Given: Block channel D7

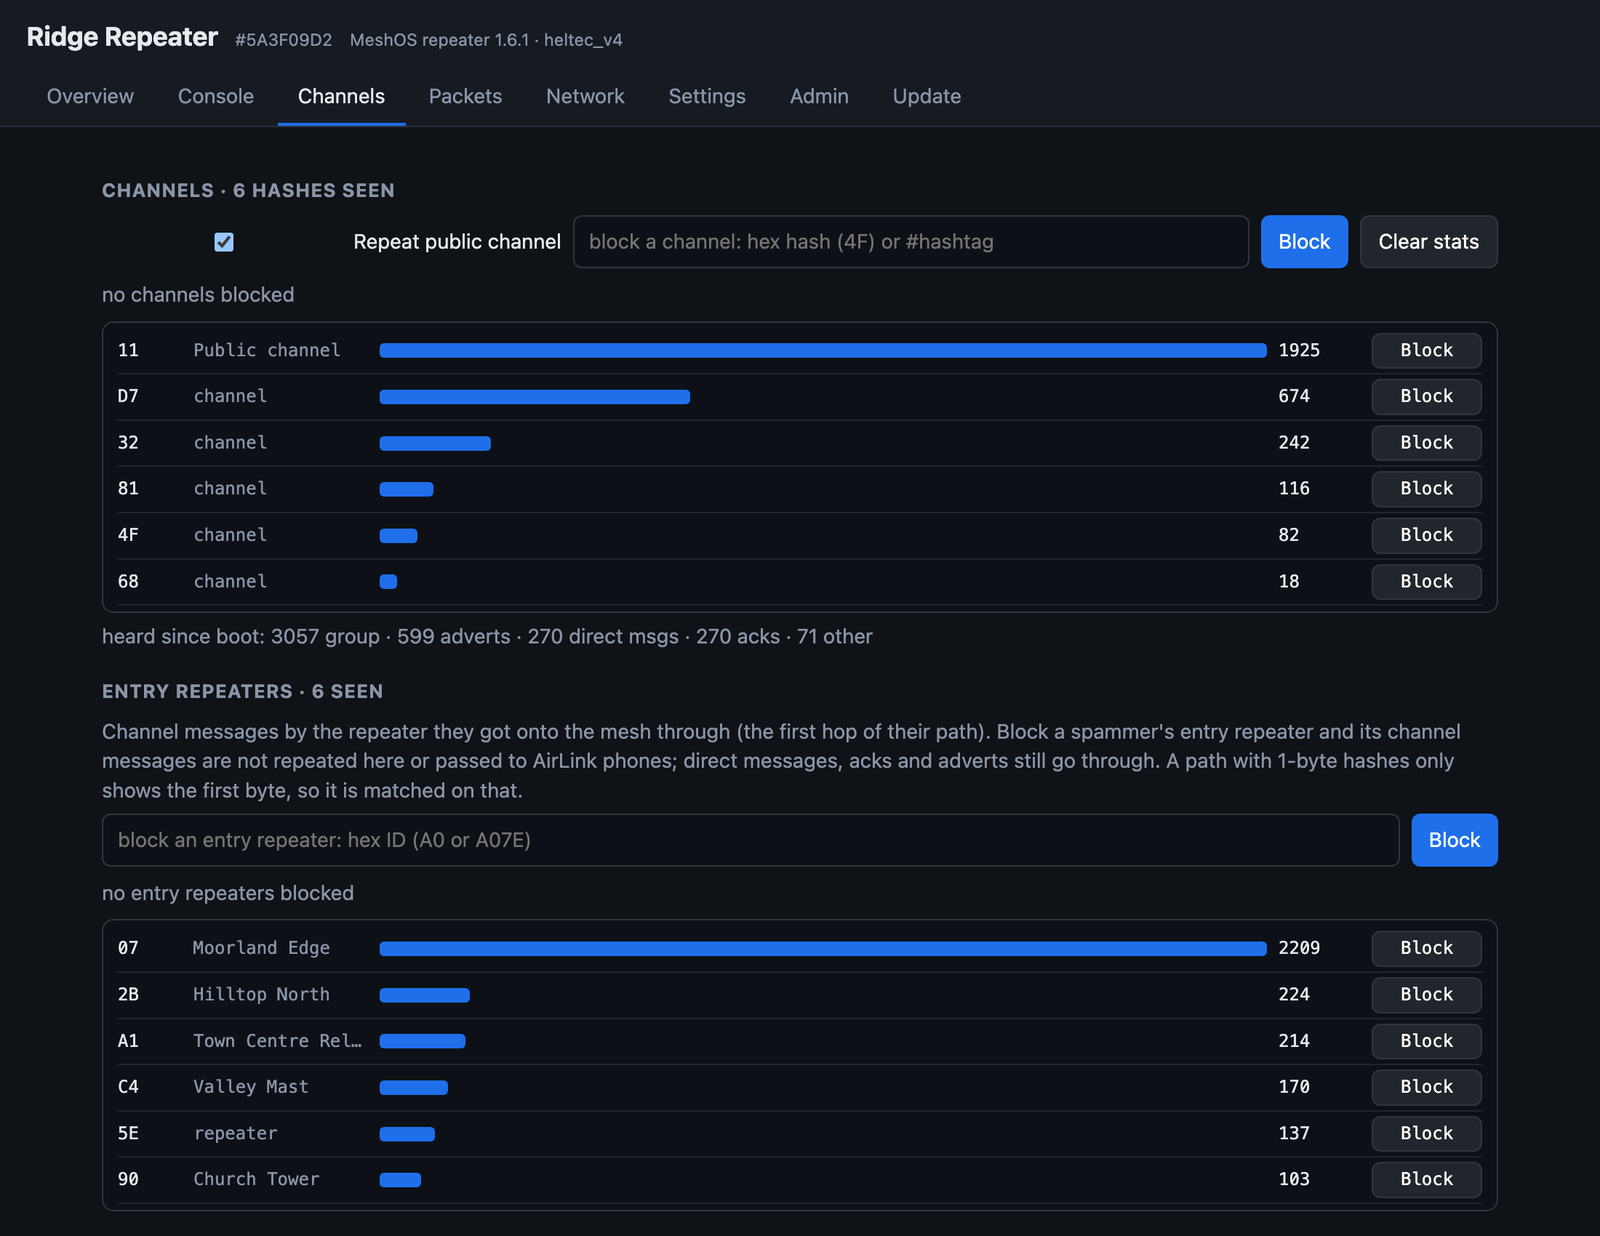Looking at the screenshot, I should (x=1426, y=396).
